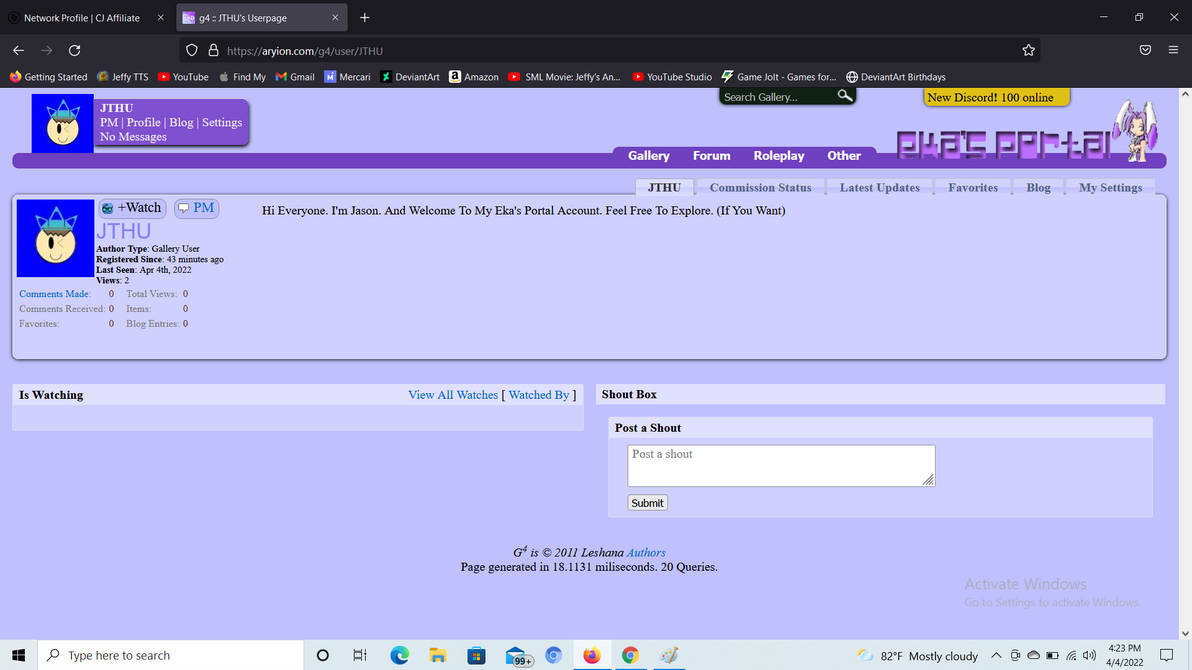Close the Network Profile CJ Affiliate tab
The image size is (1192, 670).
click(x=160, y=17)
